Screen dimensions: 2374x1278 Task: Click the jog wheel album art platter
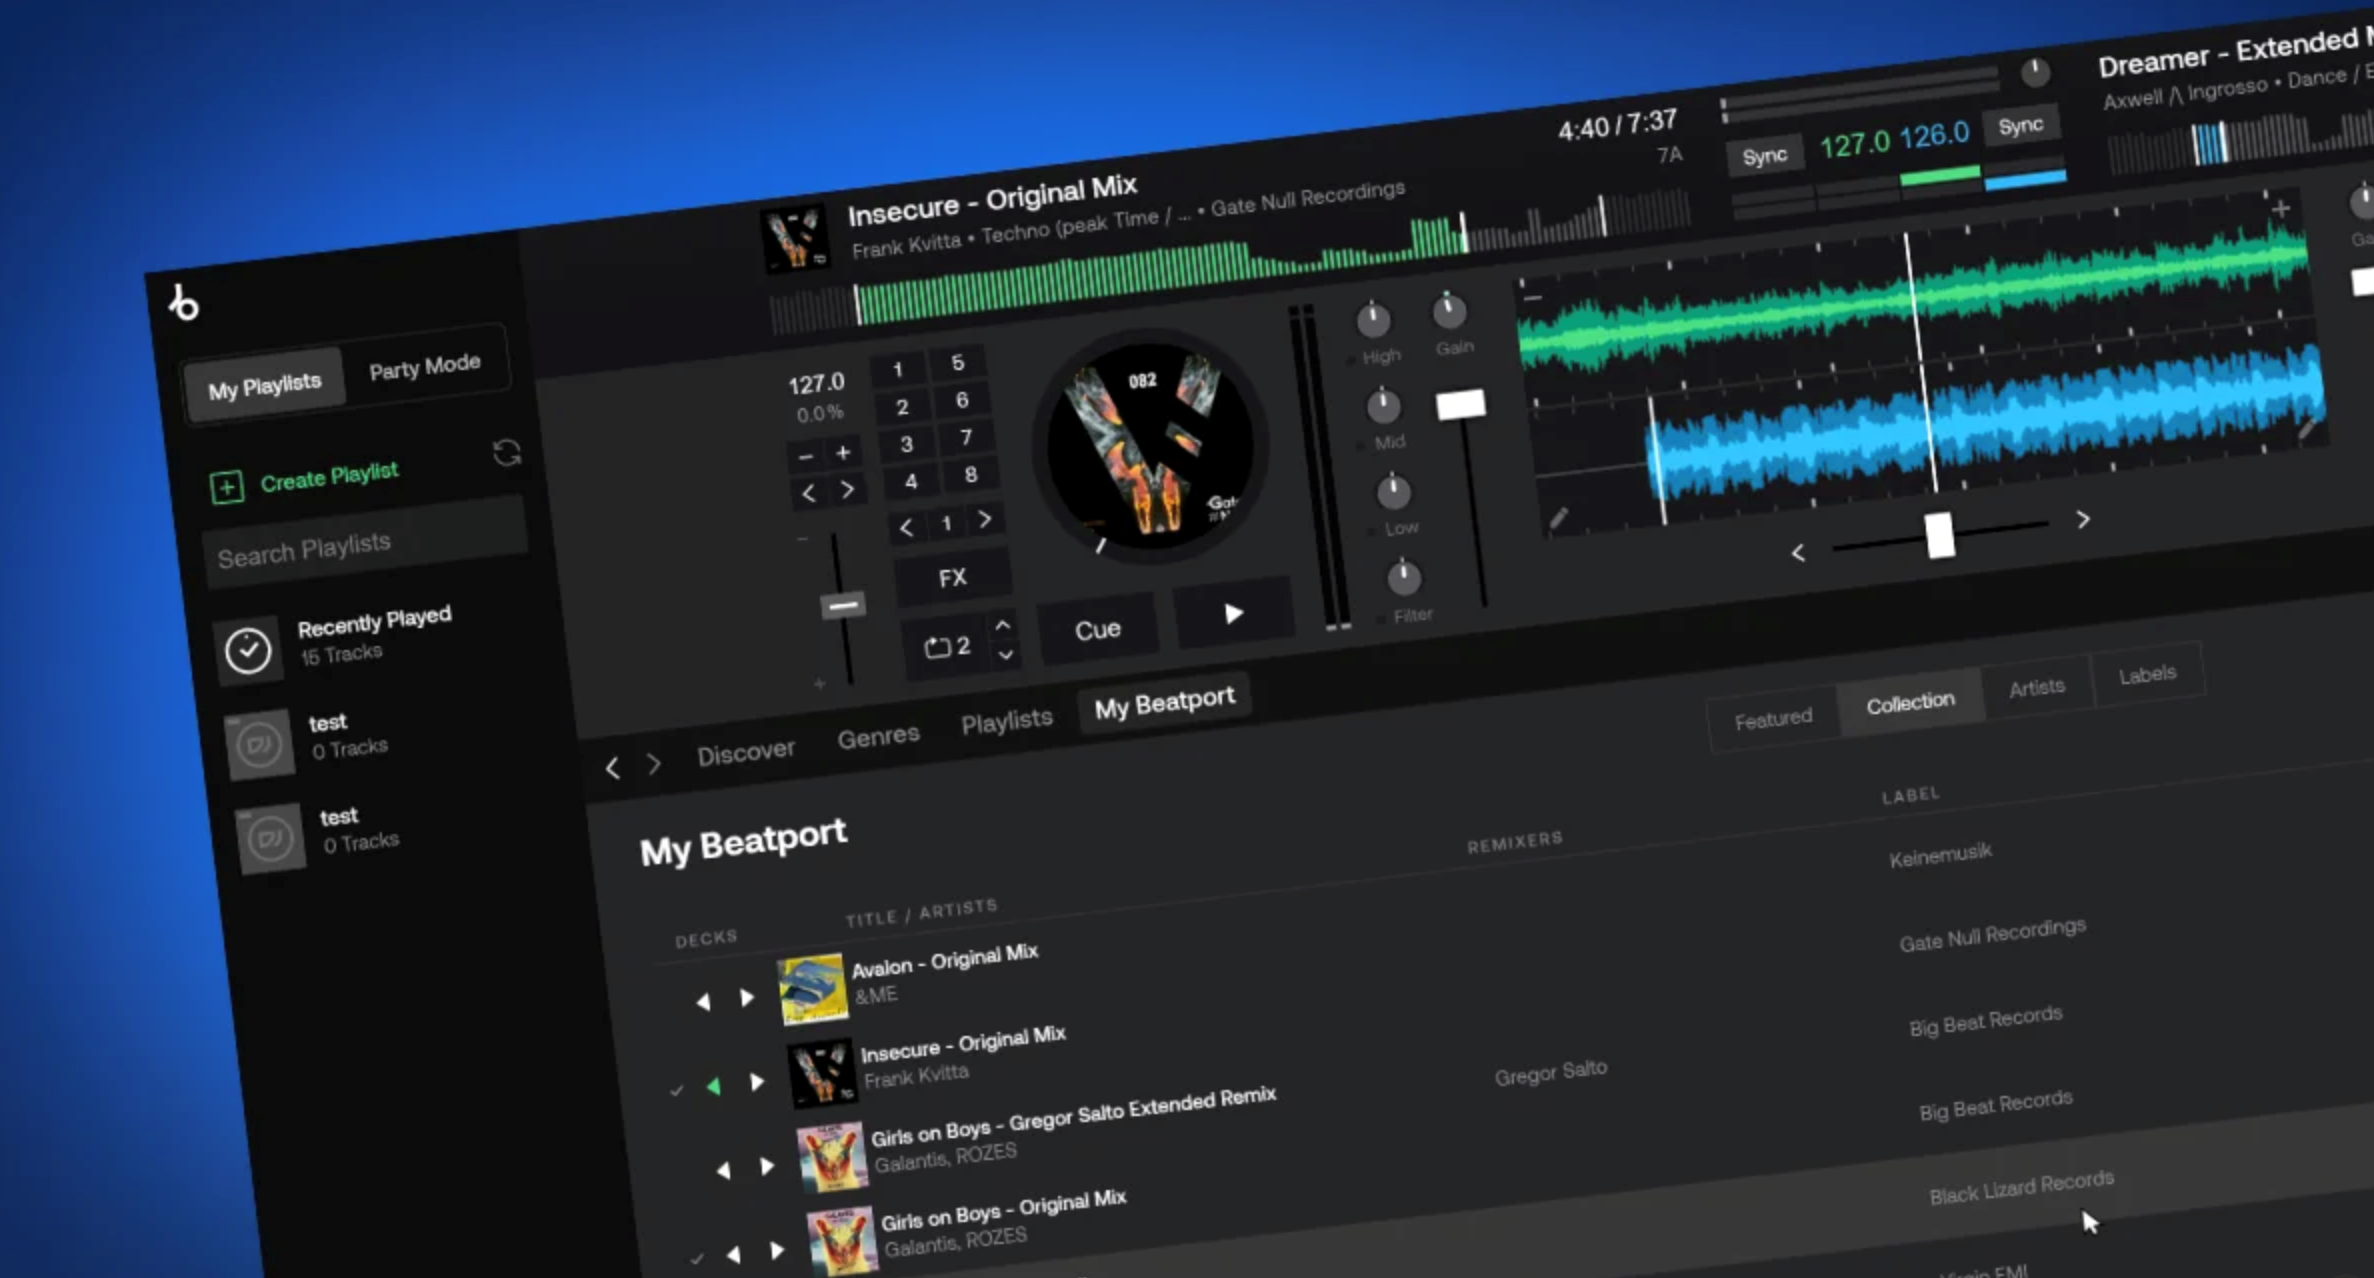[1150, 446]
